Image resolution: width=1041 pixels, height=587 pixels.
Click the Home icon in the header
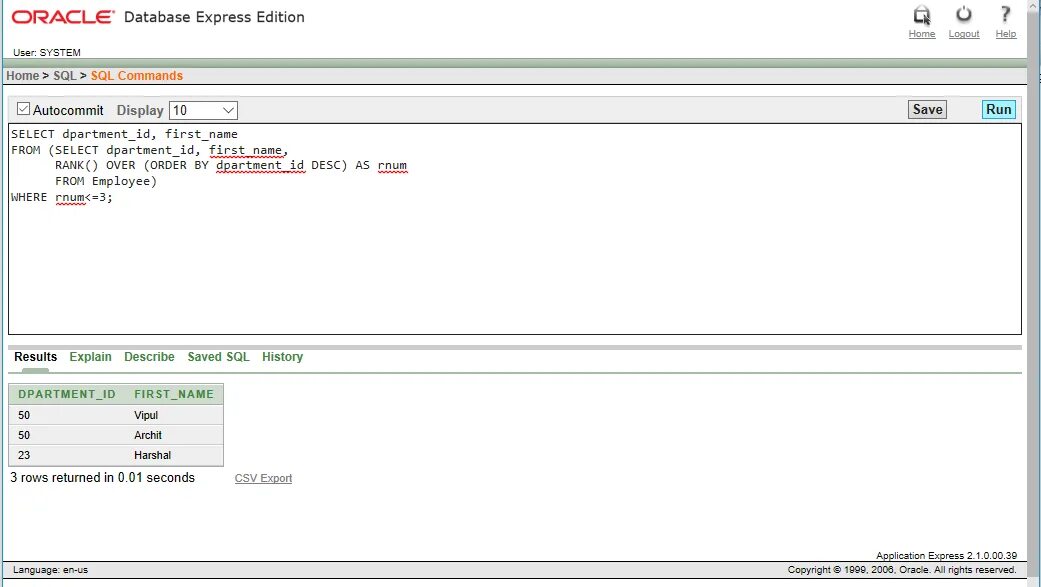tap(921, 15)
